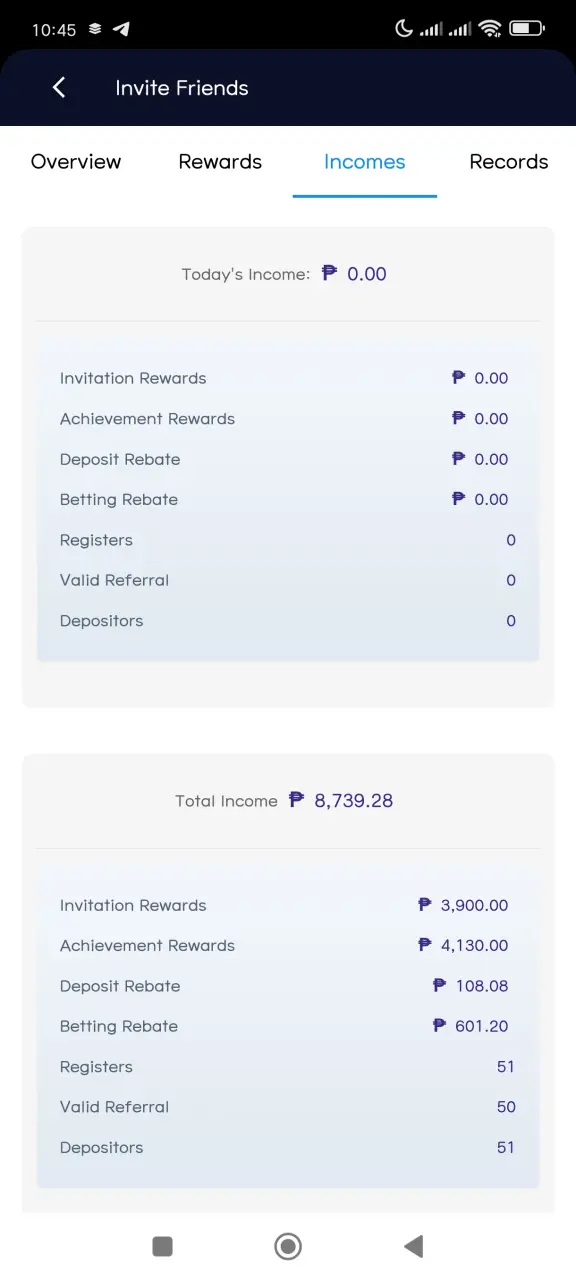This screenshot has height=1280, width=576.
Task: Tap the Today's Income amount
Action: (355, 274)
